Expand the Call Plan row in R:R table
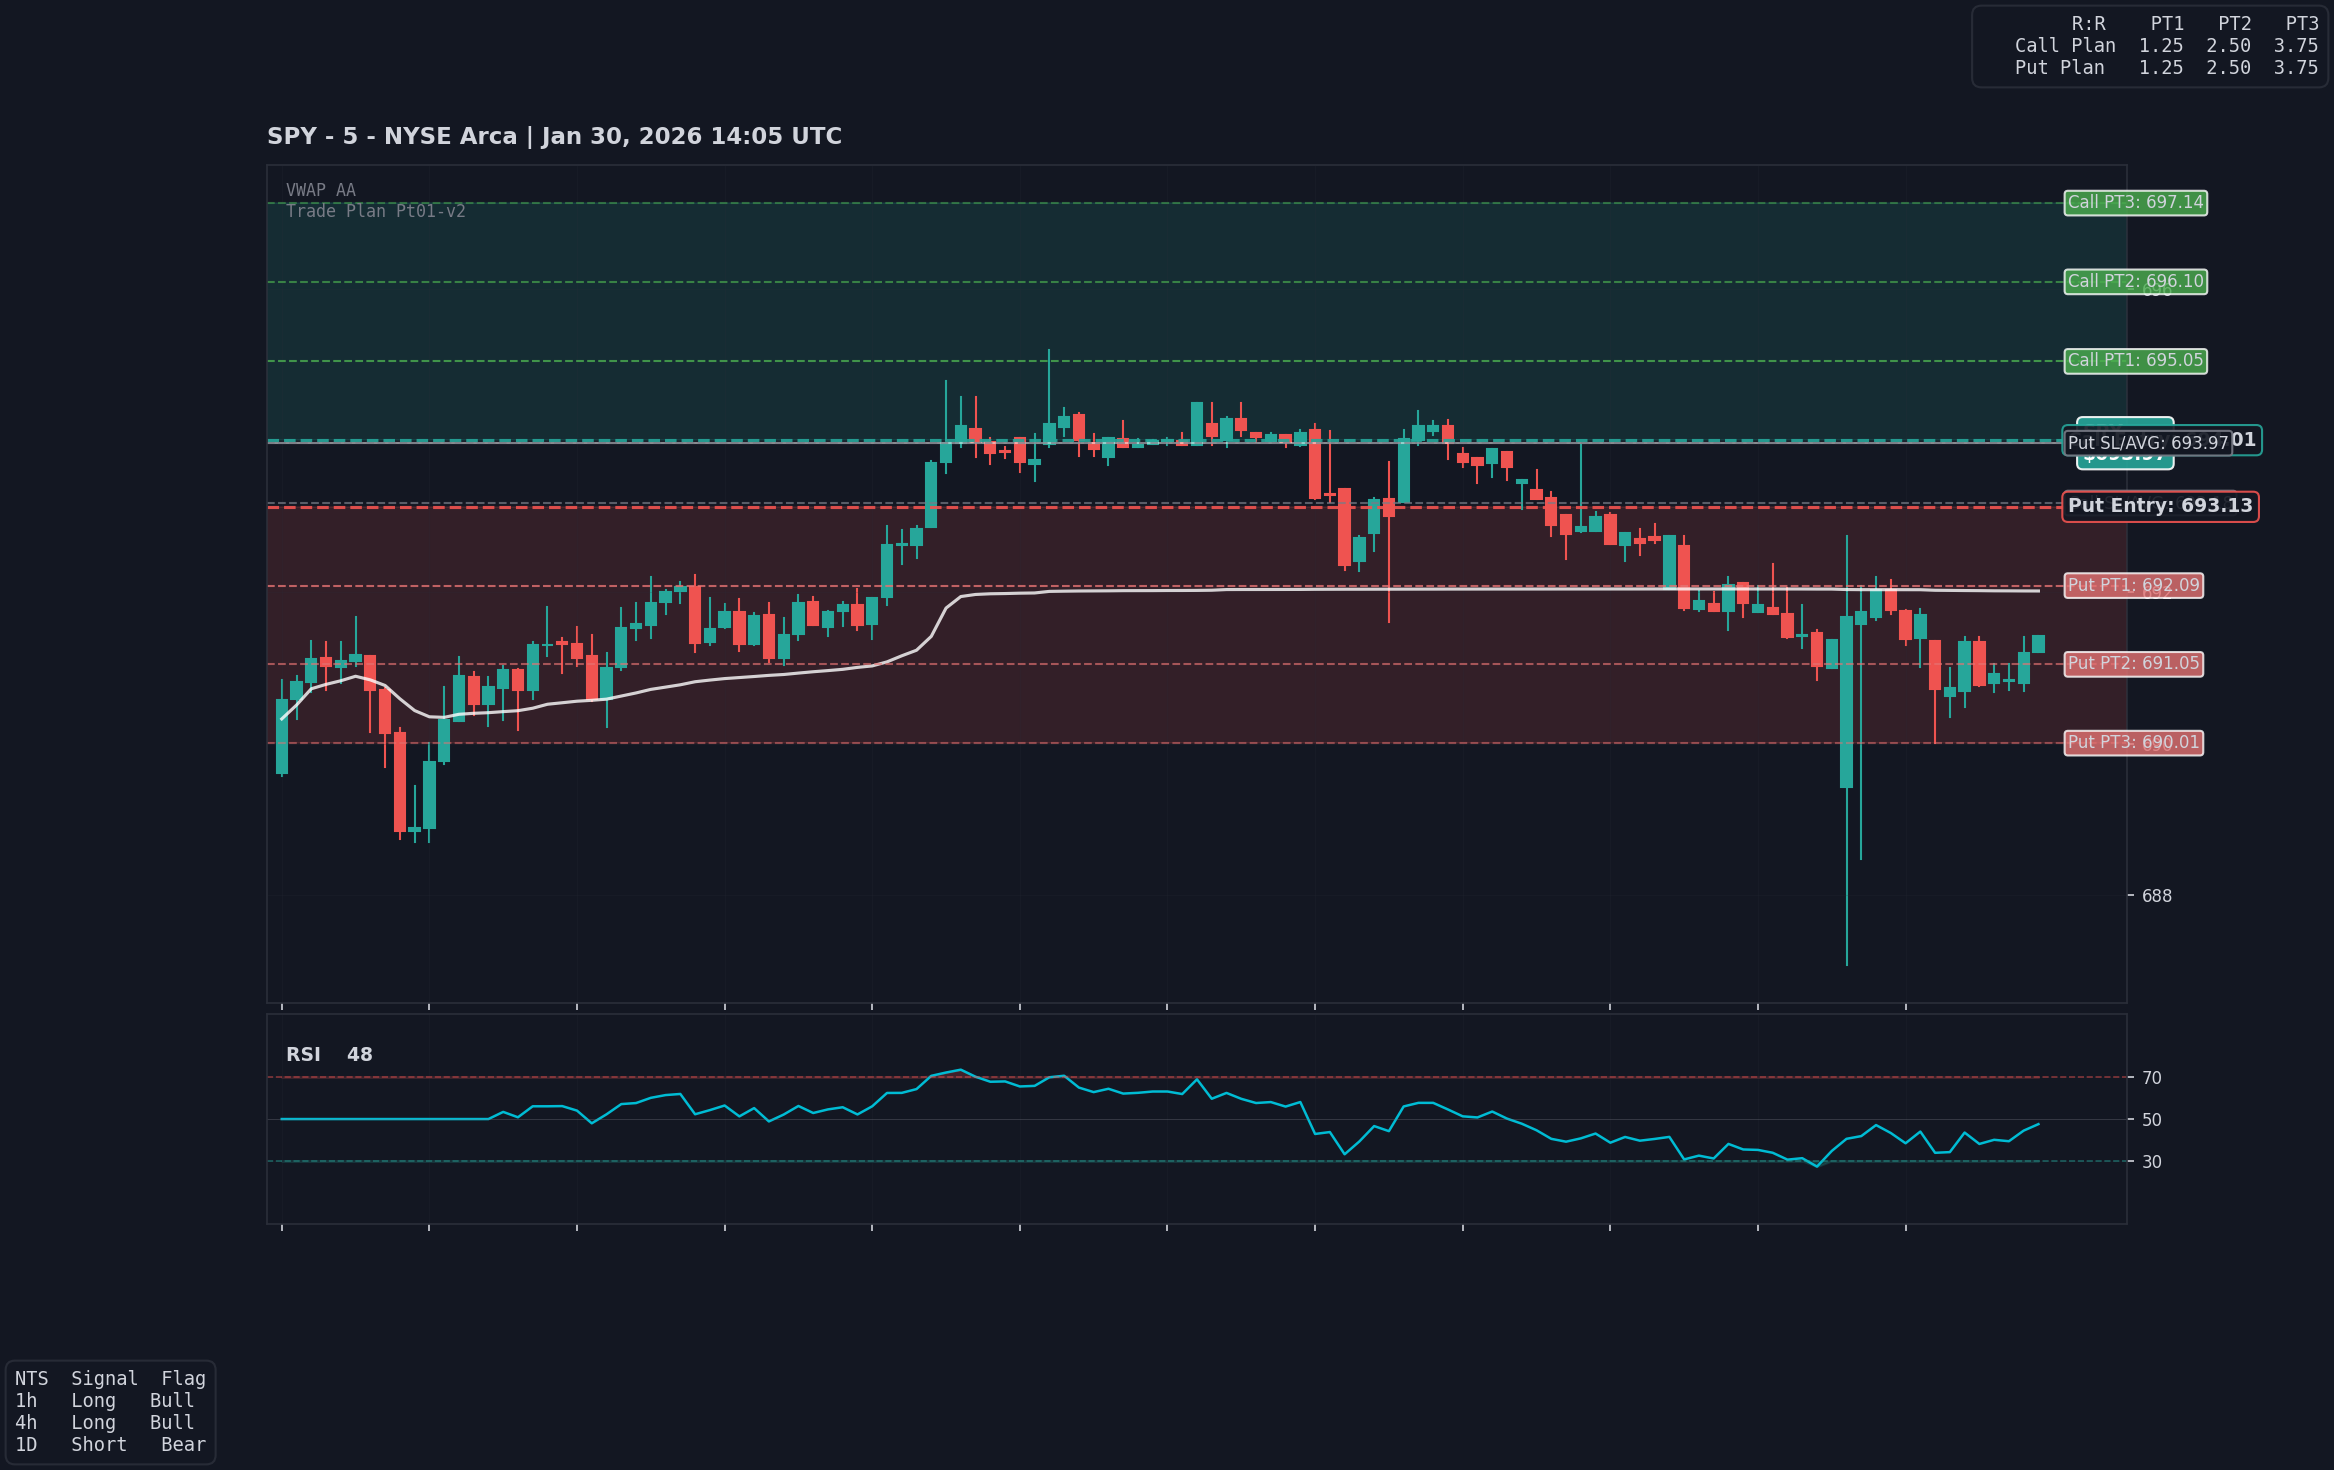The width and height of the screenshot is (2334, 1470). [x=2065, y=45]
